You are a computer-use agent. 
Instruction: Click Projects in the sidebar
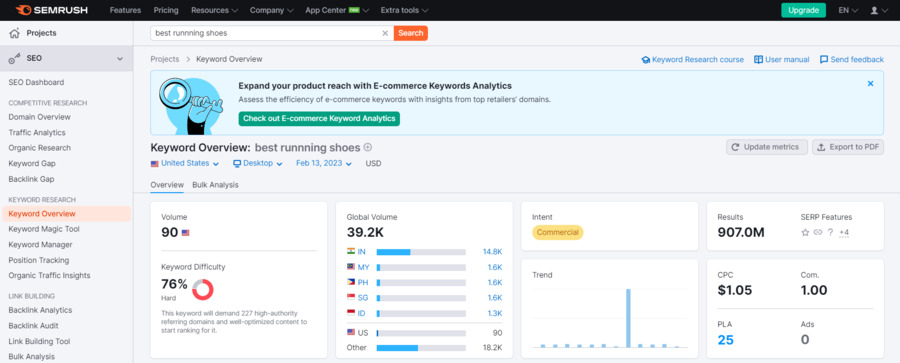pos(41,33)
